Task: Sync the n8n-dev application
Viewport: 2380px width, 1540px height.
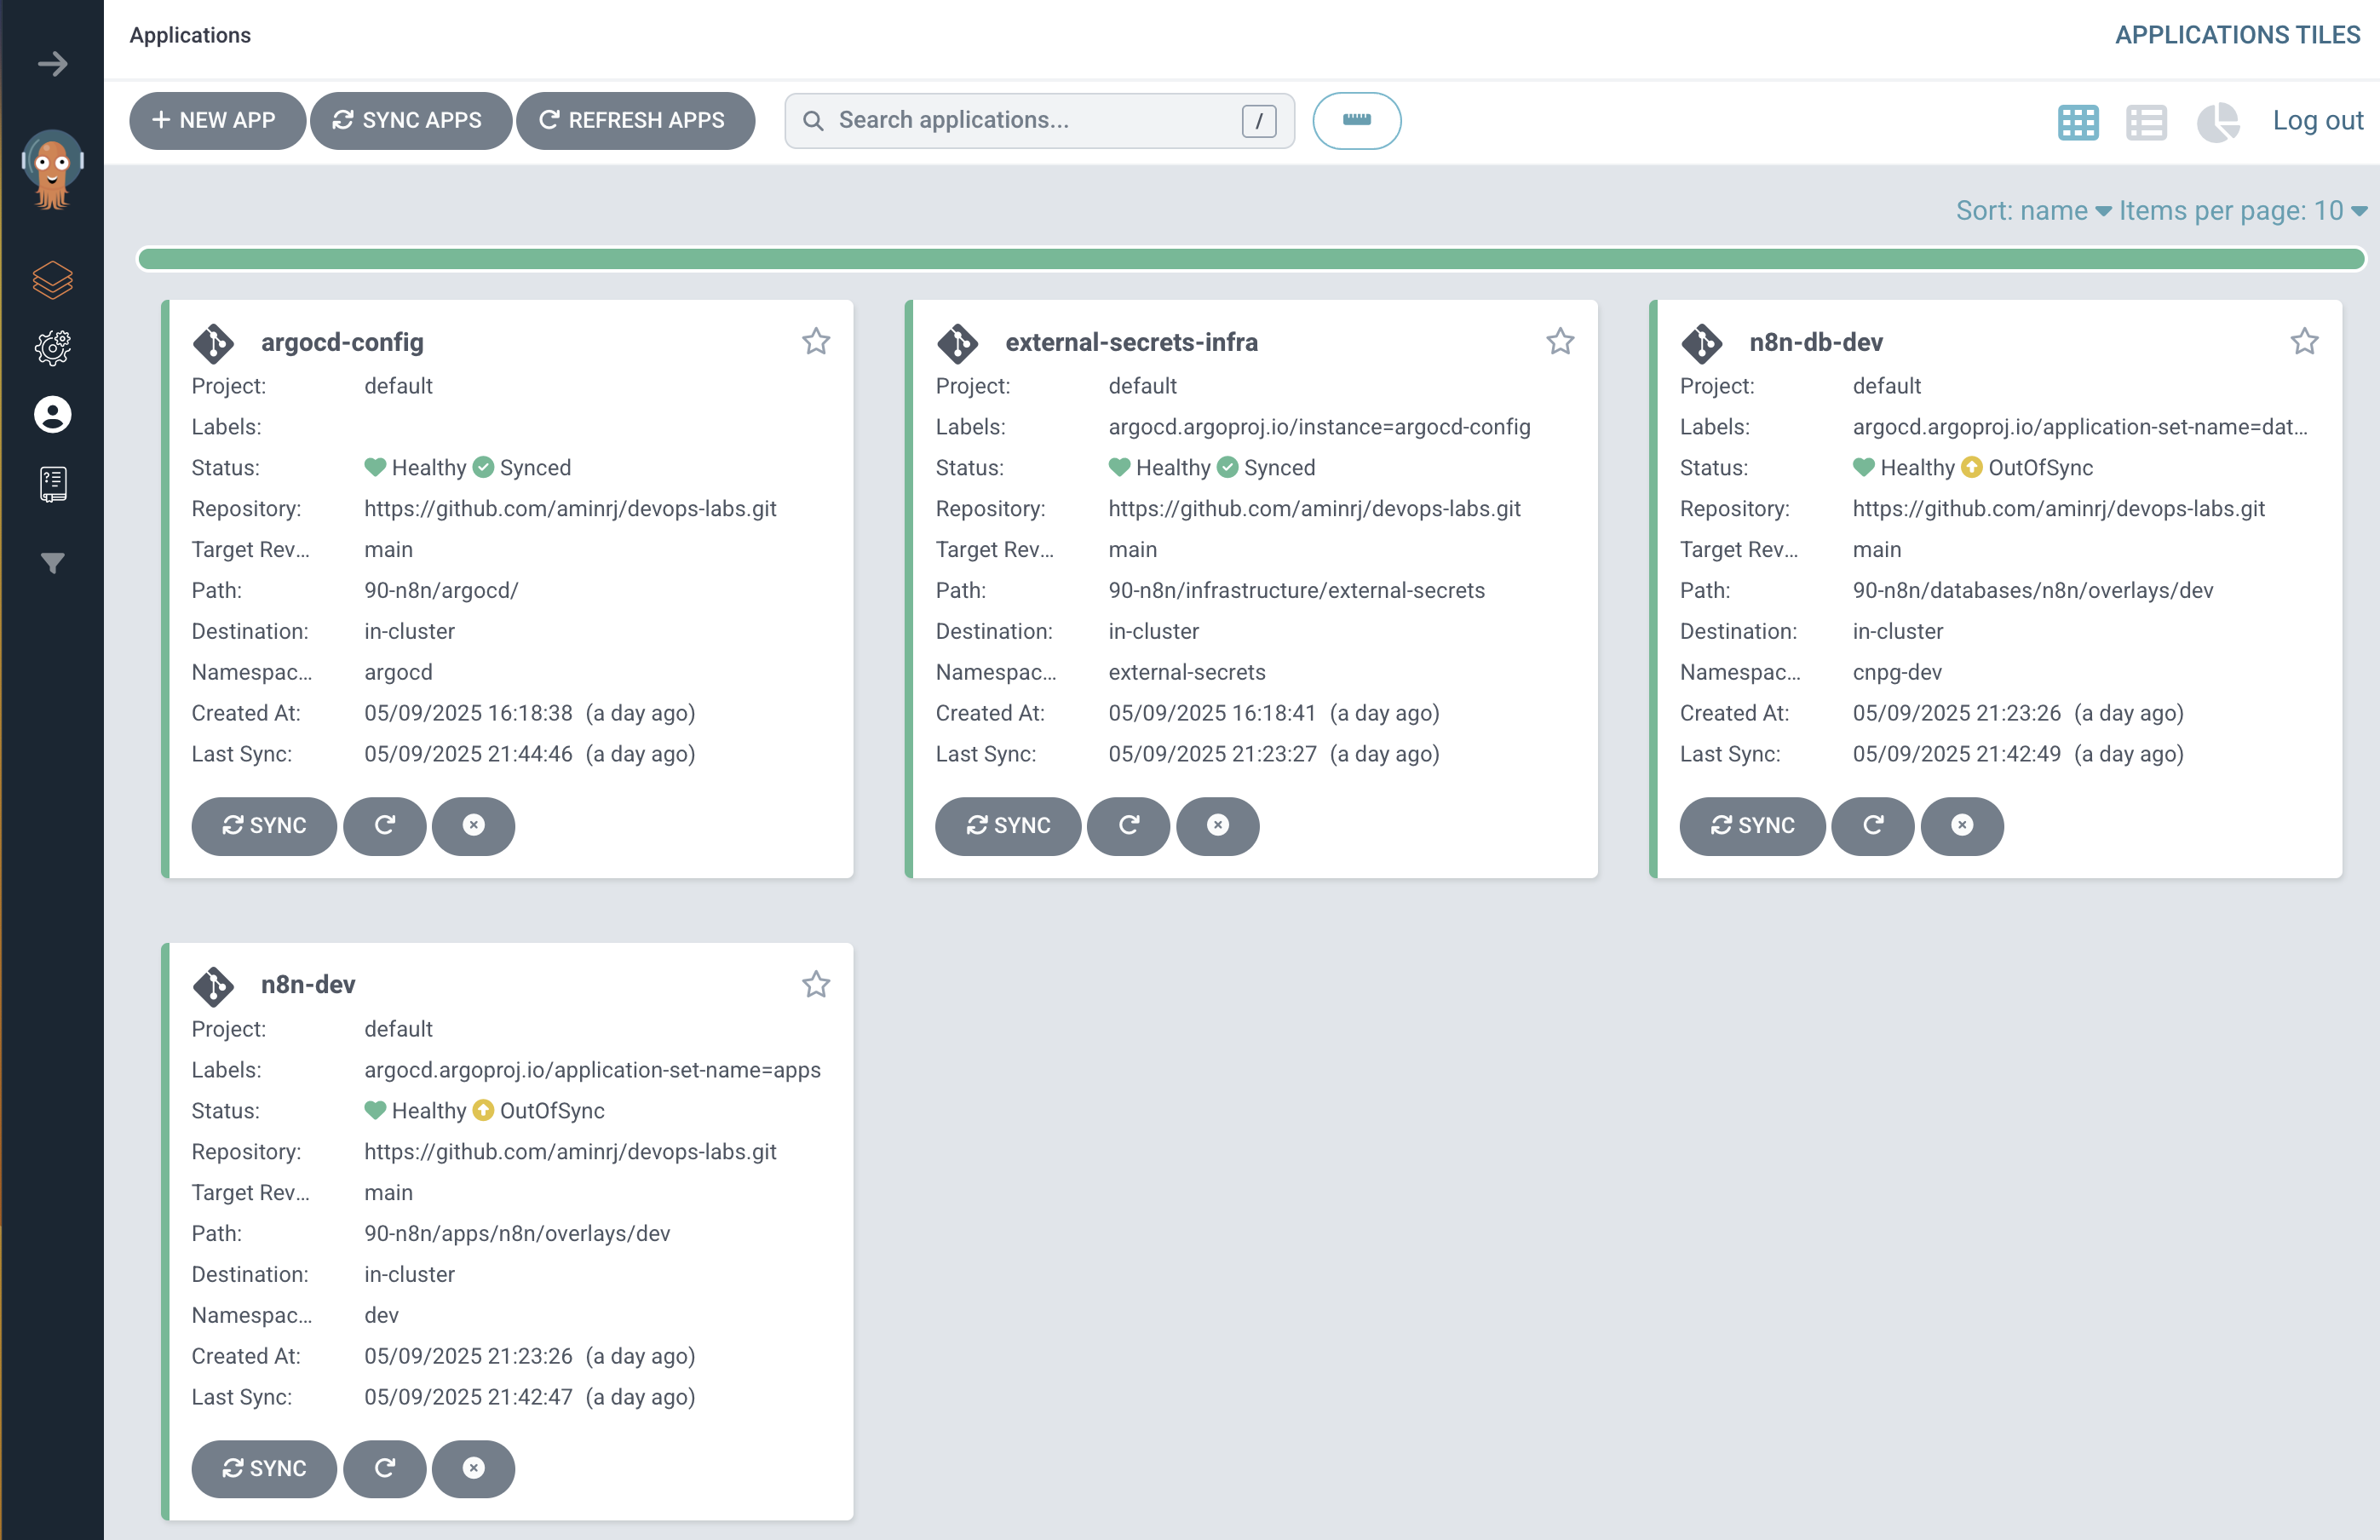Action: (x=264, y=1468)
